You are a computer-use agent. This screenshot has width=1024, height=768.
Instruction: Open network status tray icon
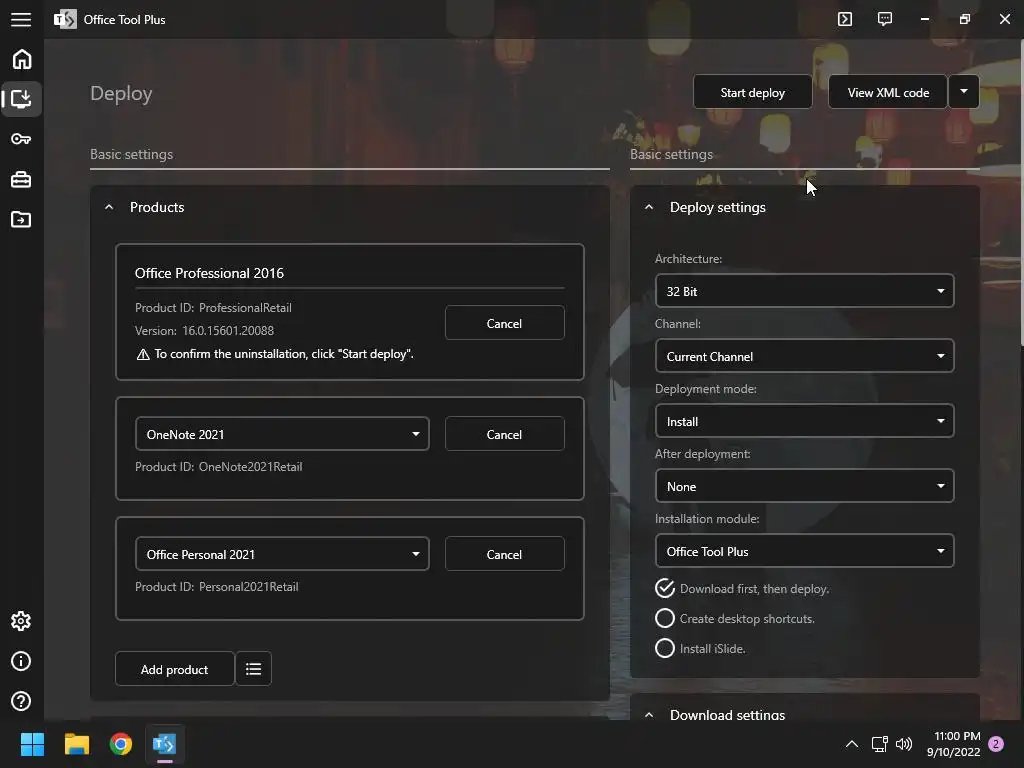point(879,744)
